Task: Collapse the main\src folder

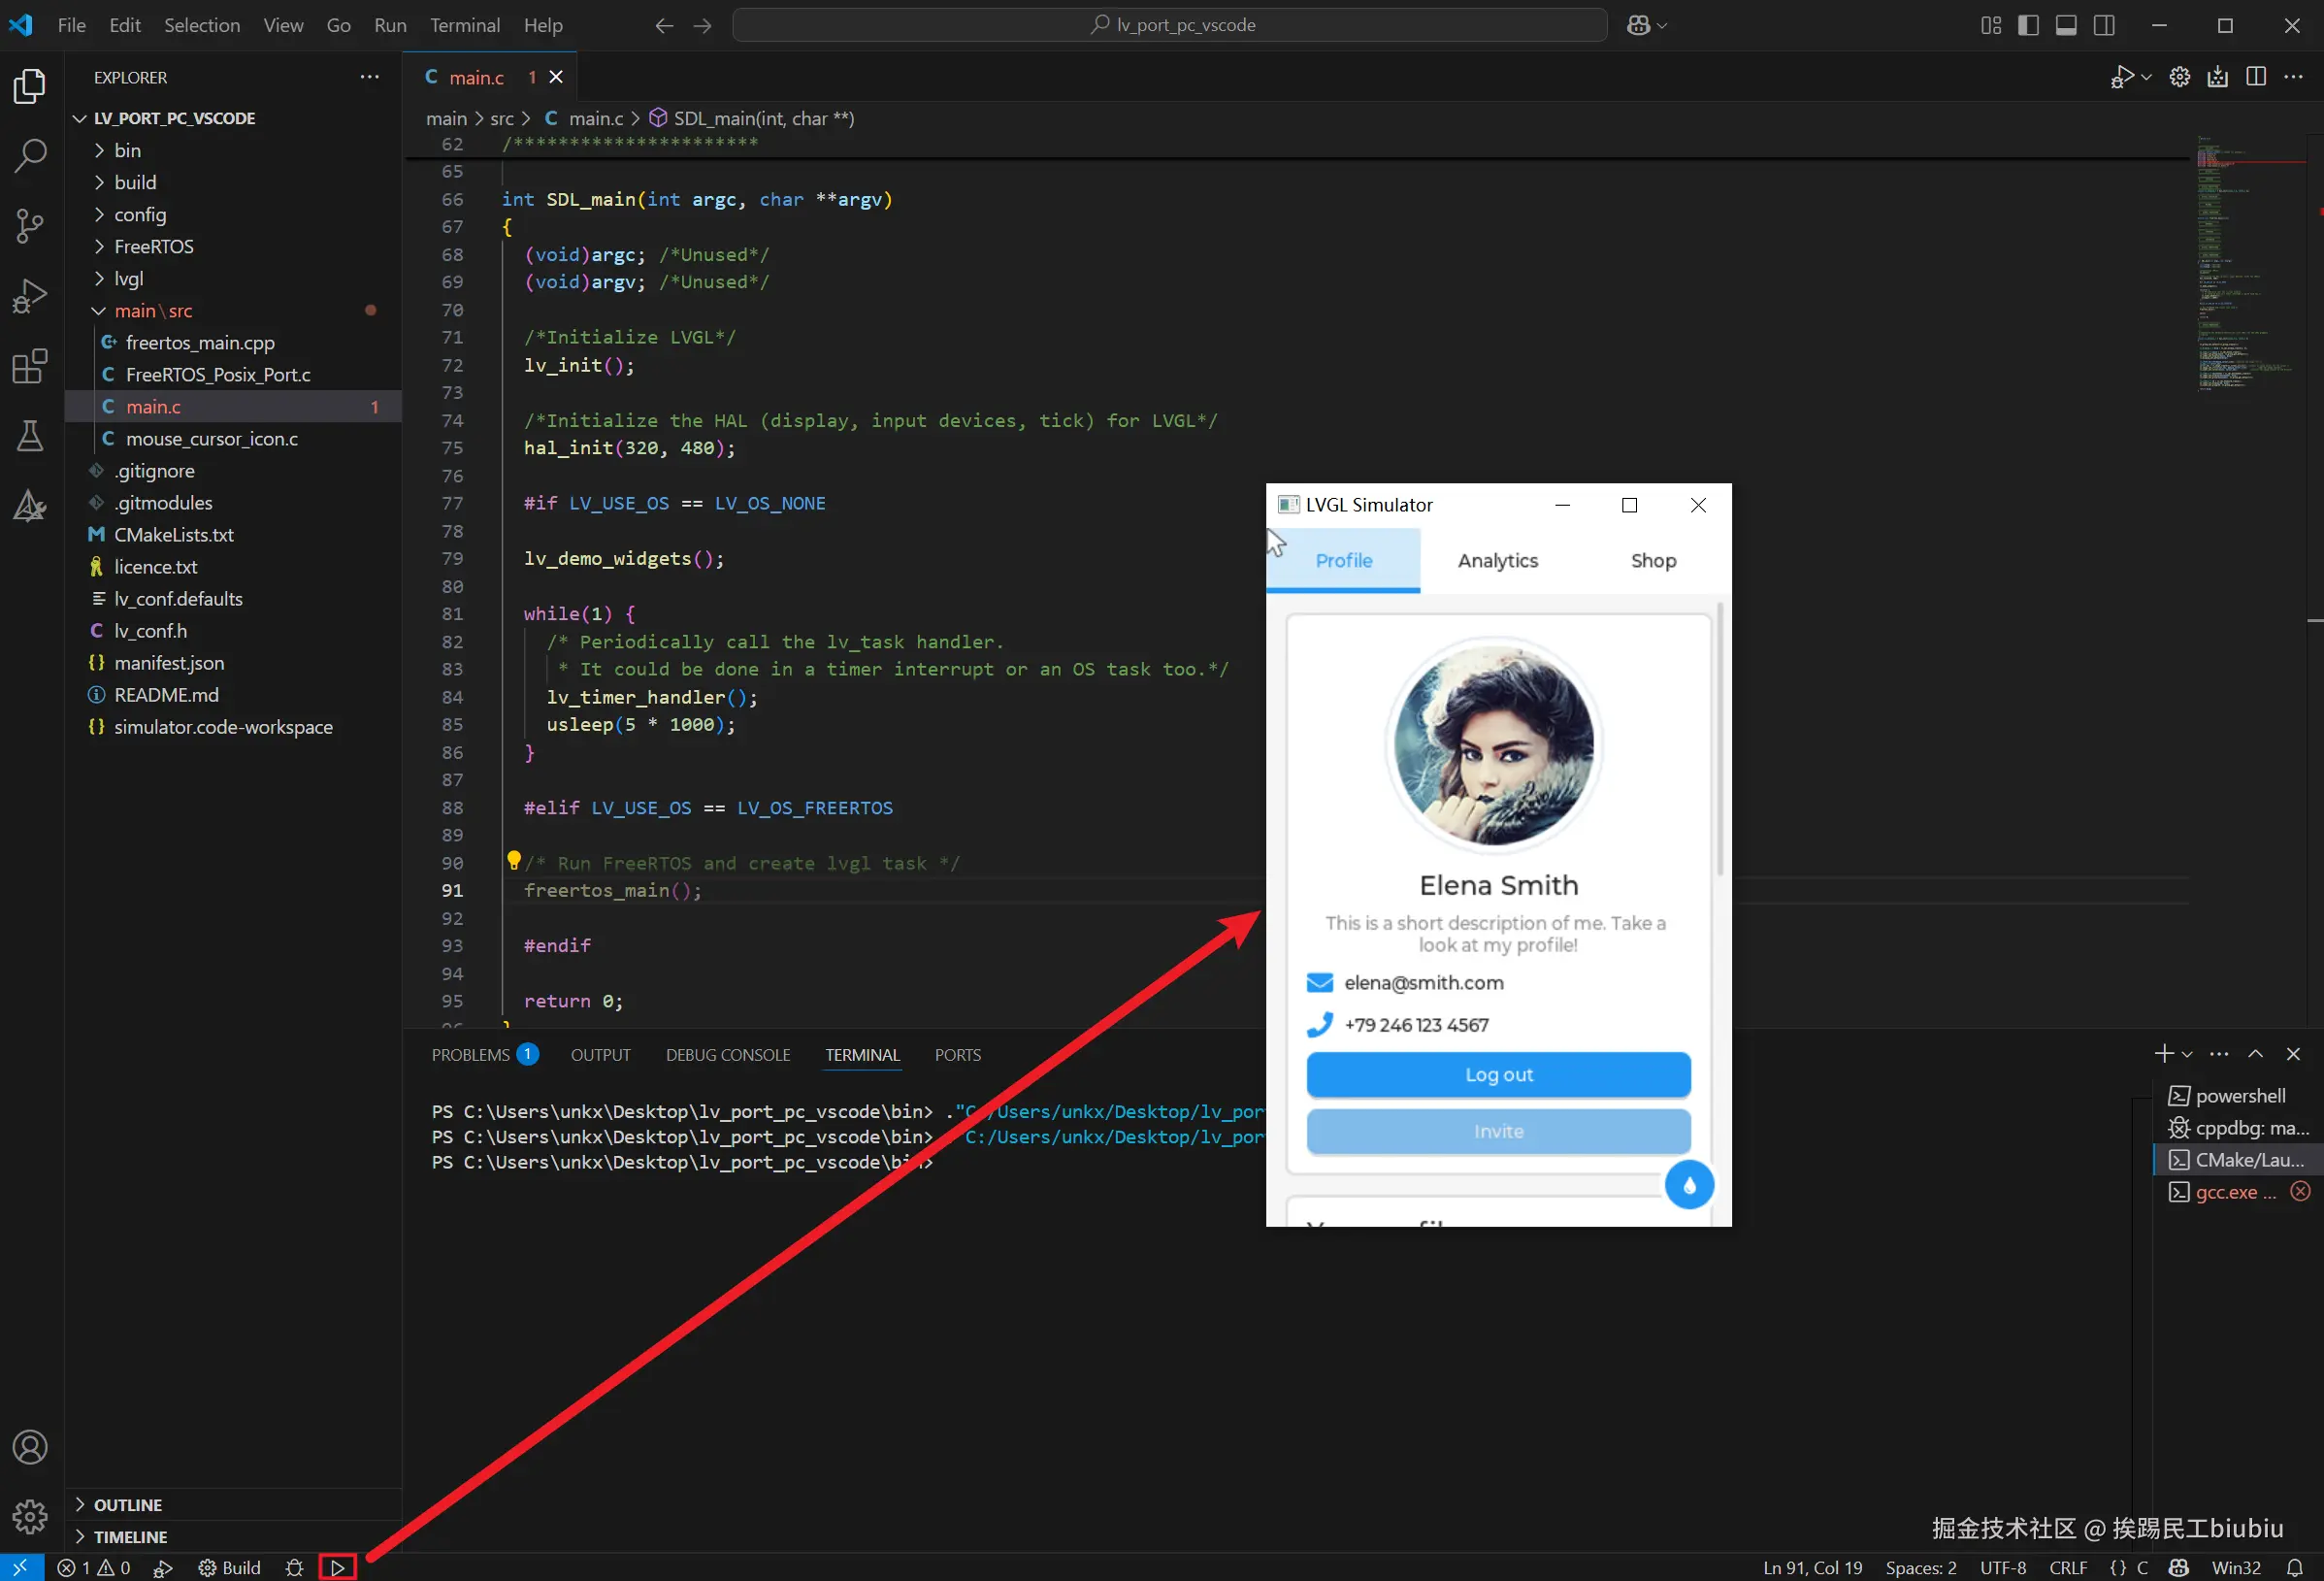Action: pos(152,310)
